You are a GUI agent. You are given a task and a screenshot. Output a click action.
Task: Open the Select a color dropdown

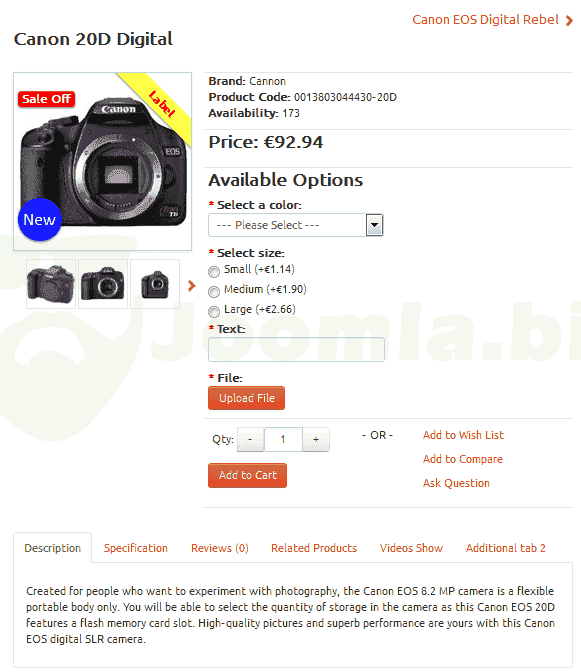pyautogui.click(x=296, y=225)
